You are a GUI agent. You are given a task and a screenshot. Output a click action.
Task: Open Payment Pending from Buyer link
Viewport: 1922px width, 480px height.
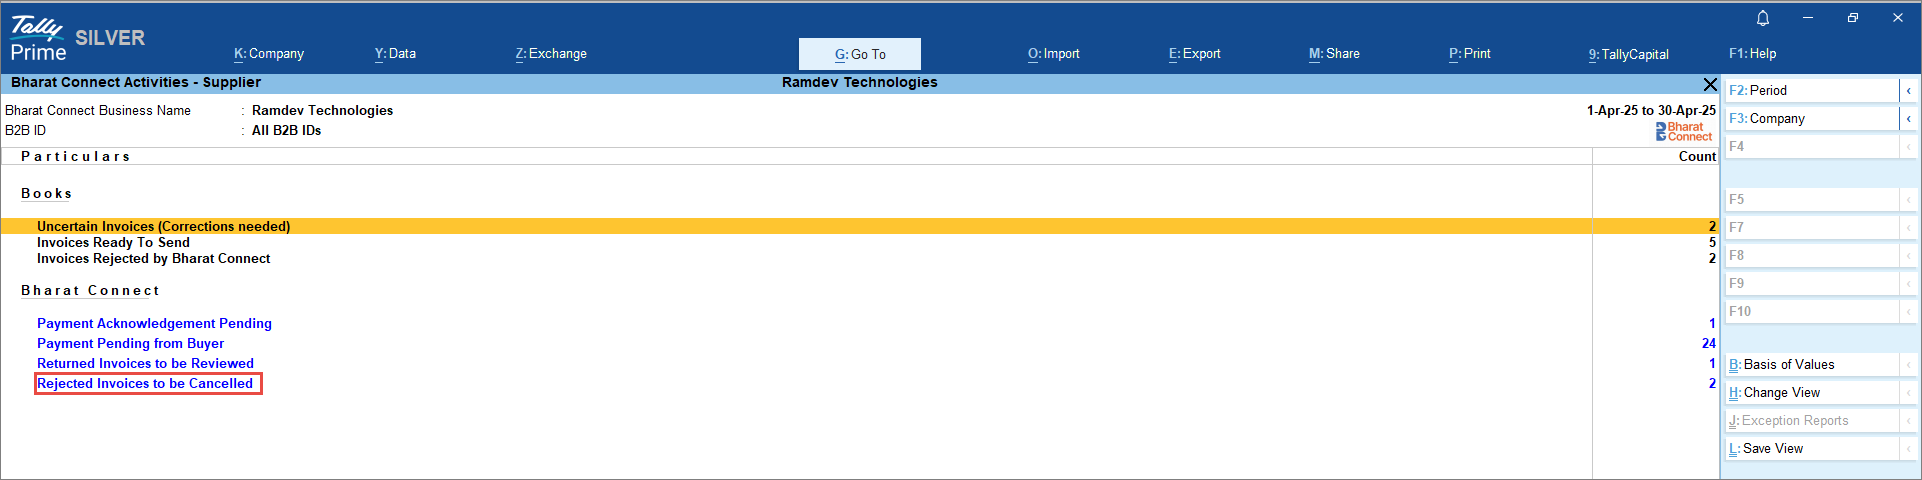coord(130,344)
